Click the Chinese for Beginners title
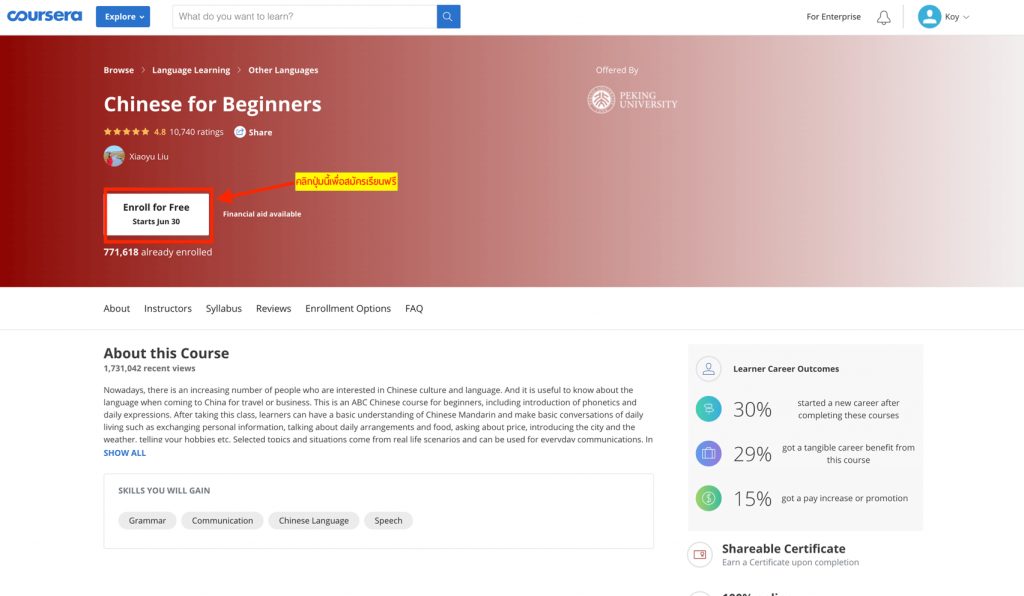The width and height of the screenshot is (1024, 596). pyautogui.click(x=212, y=104)
